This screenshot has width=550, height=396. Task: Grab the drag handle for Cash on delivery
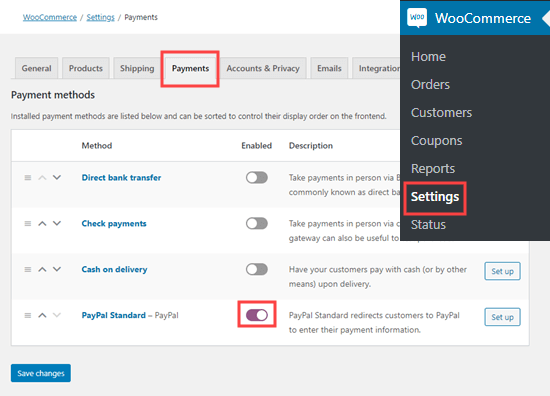28,269
